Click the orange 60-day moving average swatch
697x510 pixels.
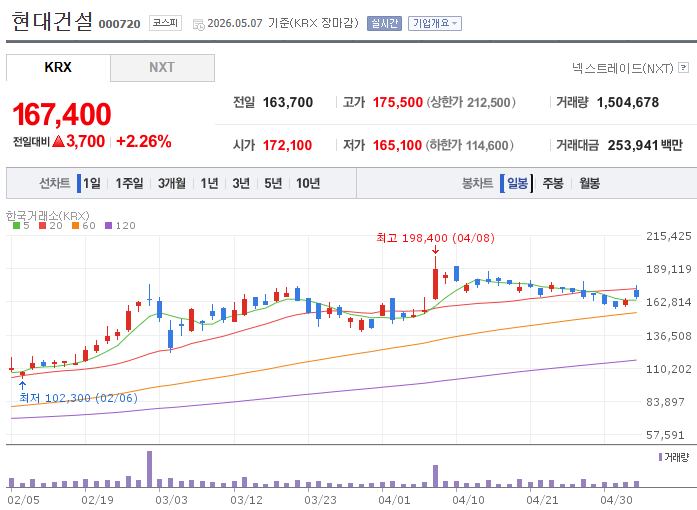point(76,225)
